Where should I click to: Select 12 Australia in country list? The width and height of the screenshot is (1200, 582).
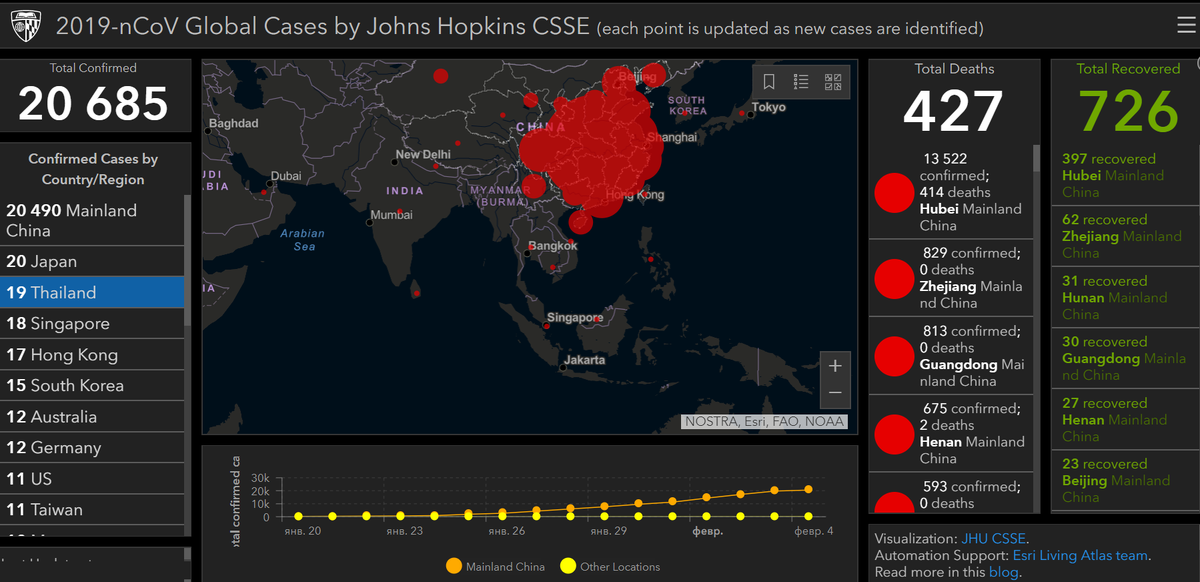pos(92,416)
